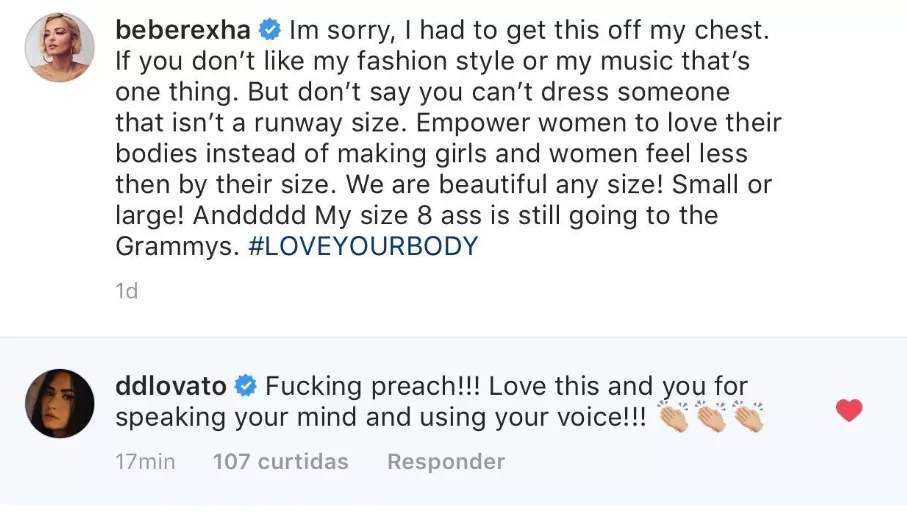Viewport: 907px width, 512px height.
Task: Open the #LOVEYOURBODY hashtag
Action: tap(362, 246)
